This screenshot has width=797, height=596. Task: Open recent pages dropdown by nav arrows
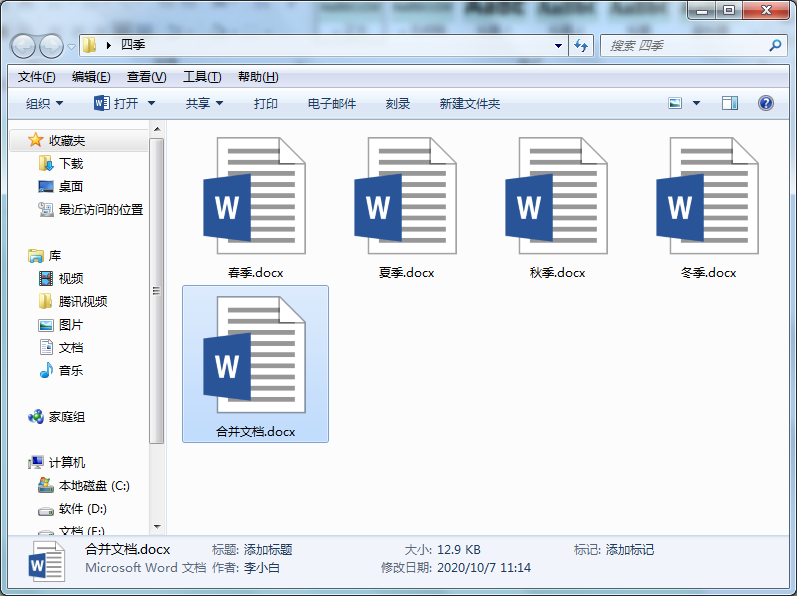tap(71, 47)
